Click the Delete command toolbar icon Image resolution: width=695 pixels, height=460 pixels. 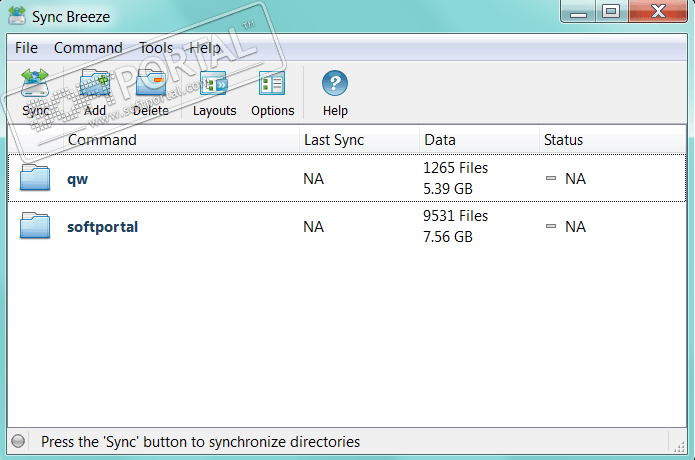151,83
